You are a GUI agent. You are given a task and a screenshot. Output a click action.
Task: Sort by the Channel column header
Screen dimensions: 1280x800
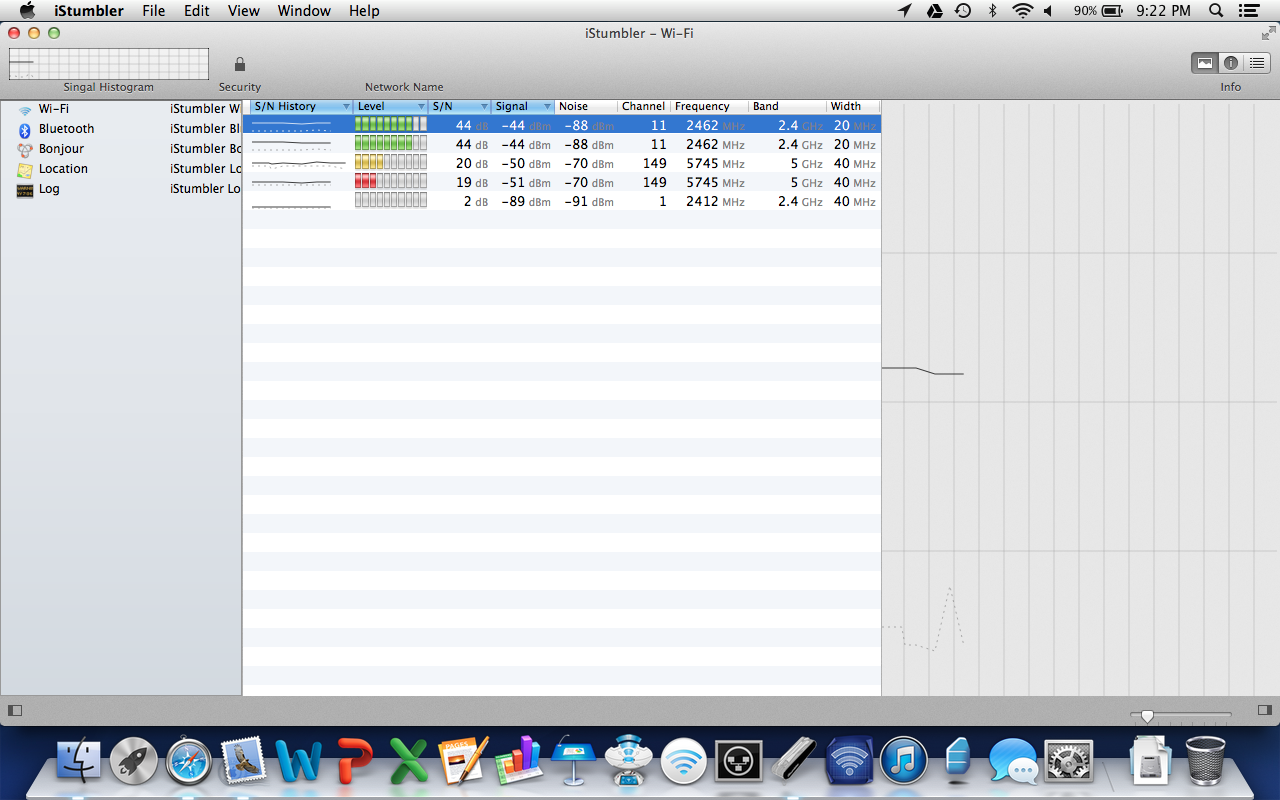pyautogui.click(x=643, y=106)
